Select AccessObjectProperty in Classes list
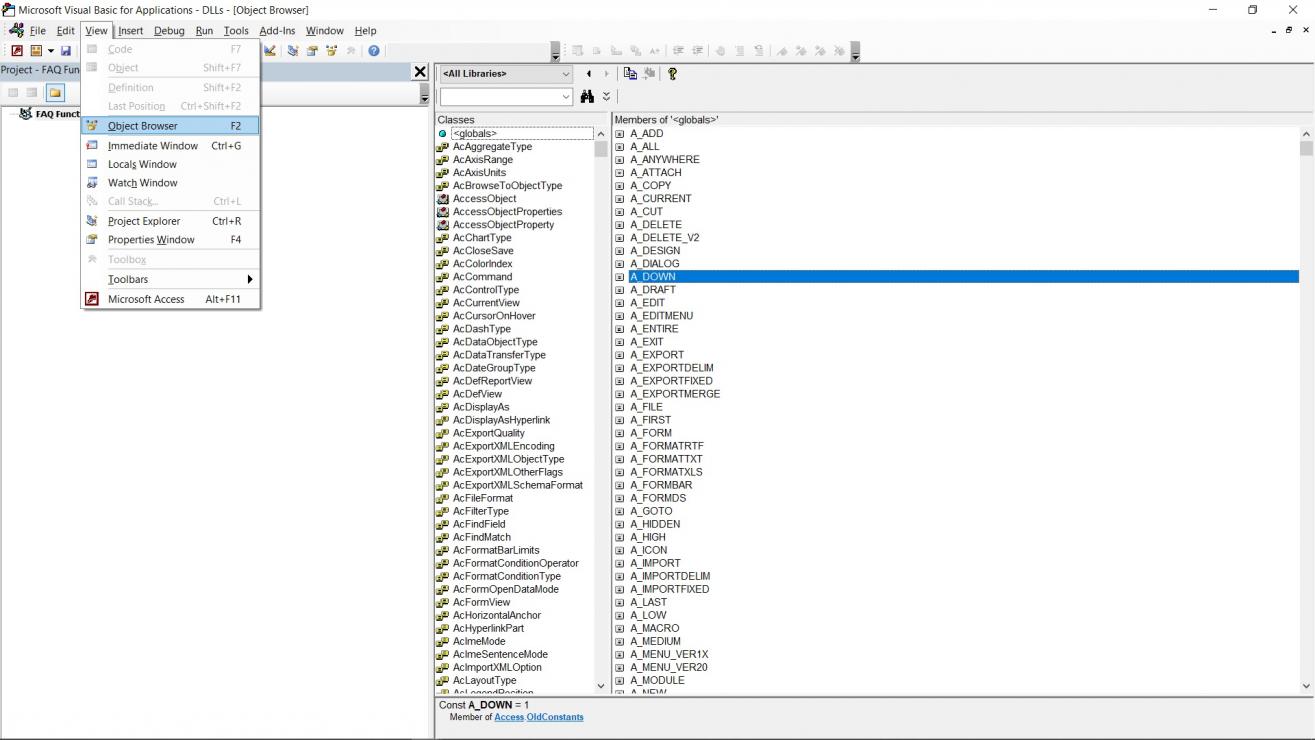1315x740 pixels. [503, 224]
